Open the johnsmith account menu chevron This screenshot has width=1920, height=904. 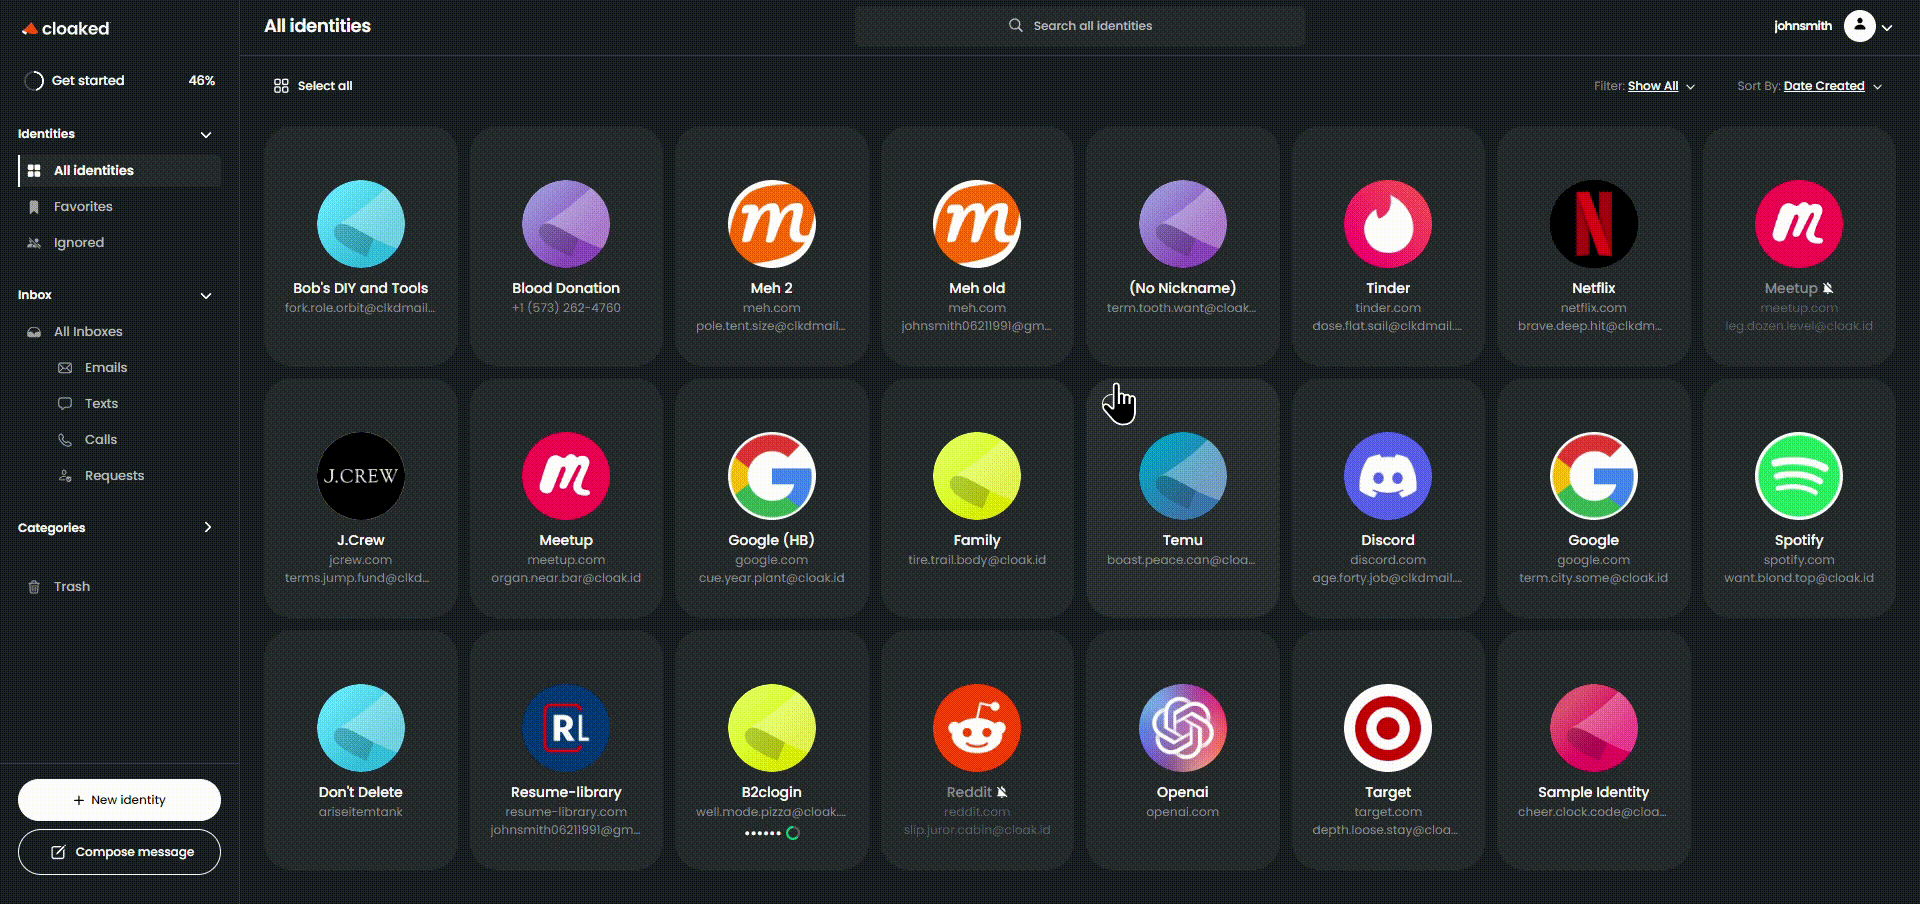1887,28
